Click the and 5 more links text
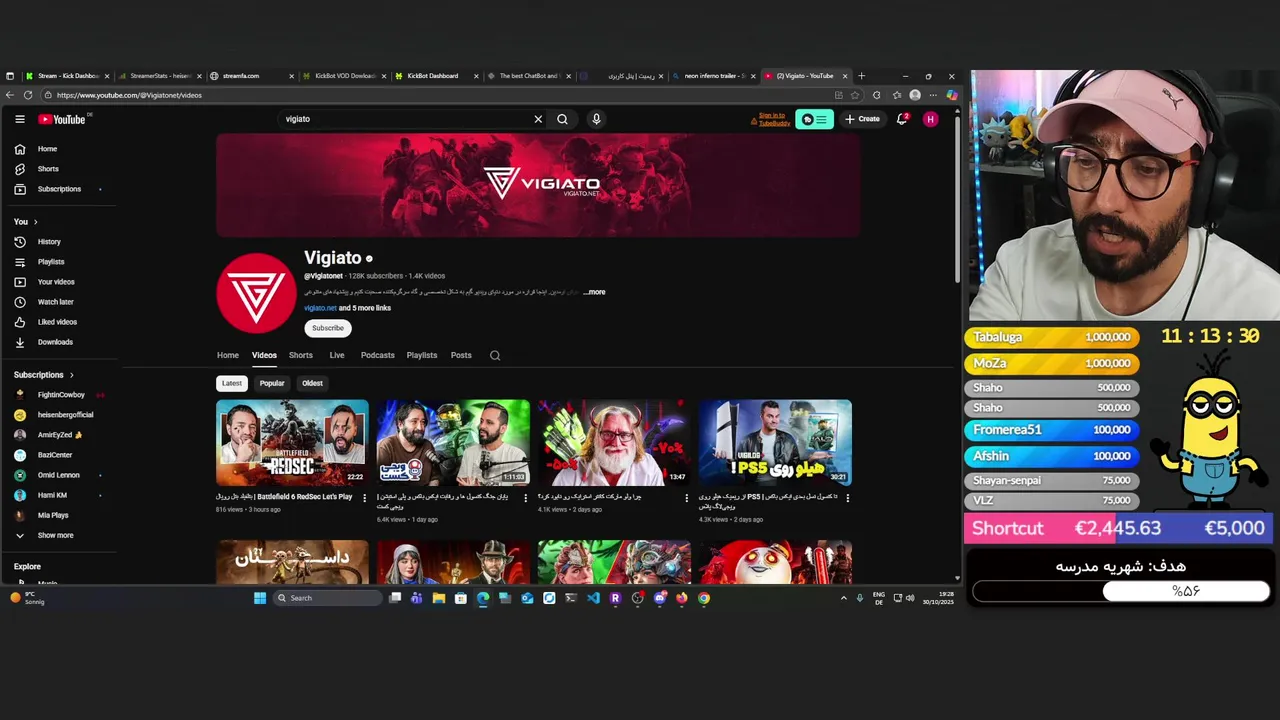The image size is (1280, 720). (x=365, y=308)
